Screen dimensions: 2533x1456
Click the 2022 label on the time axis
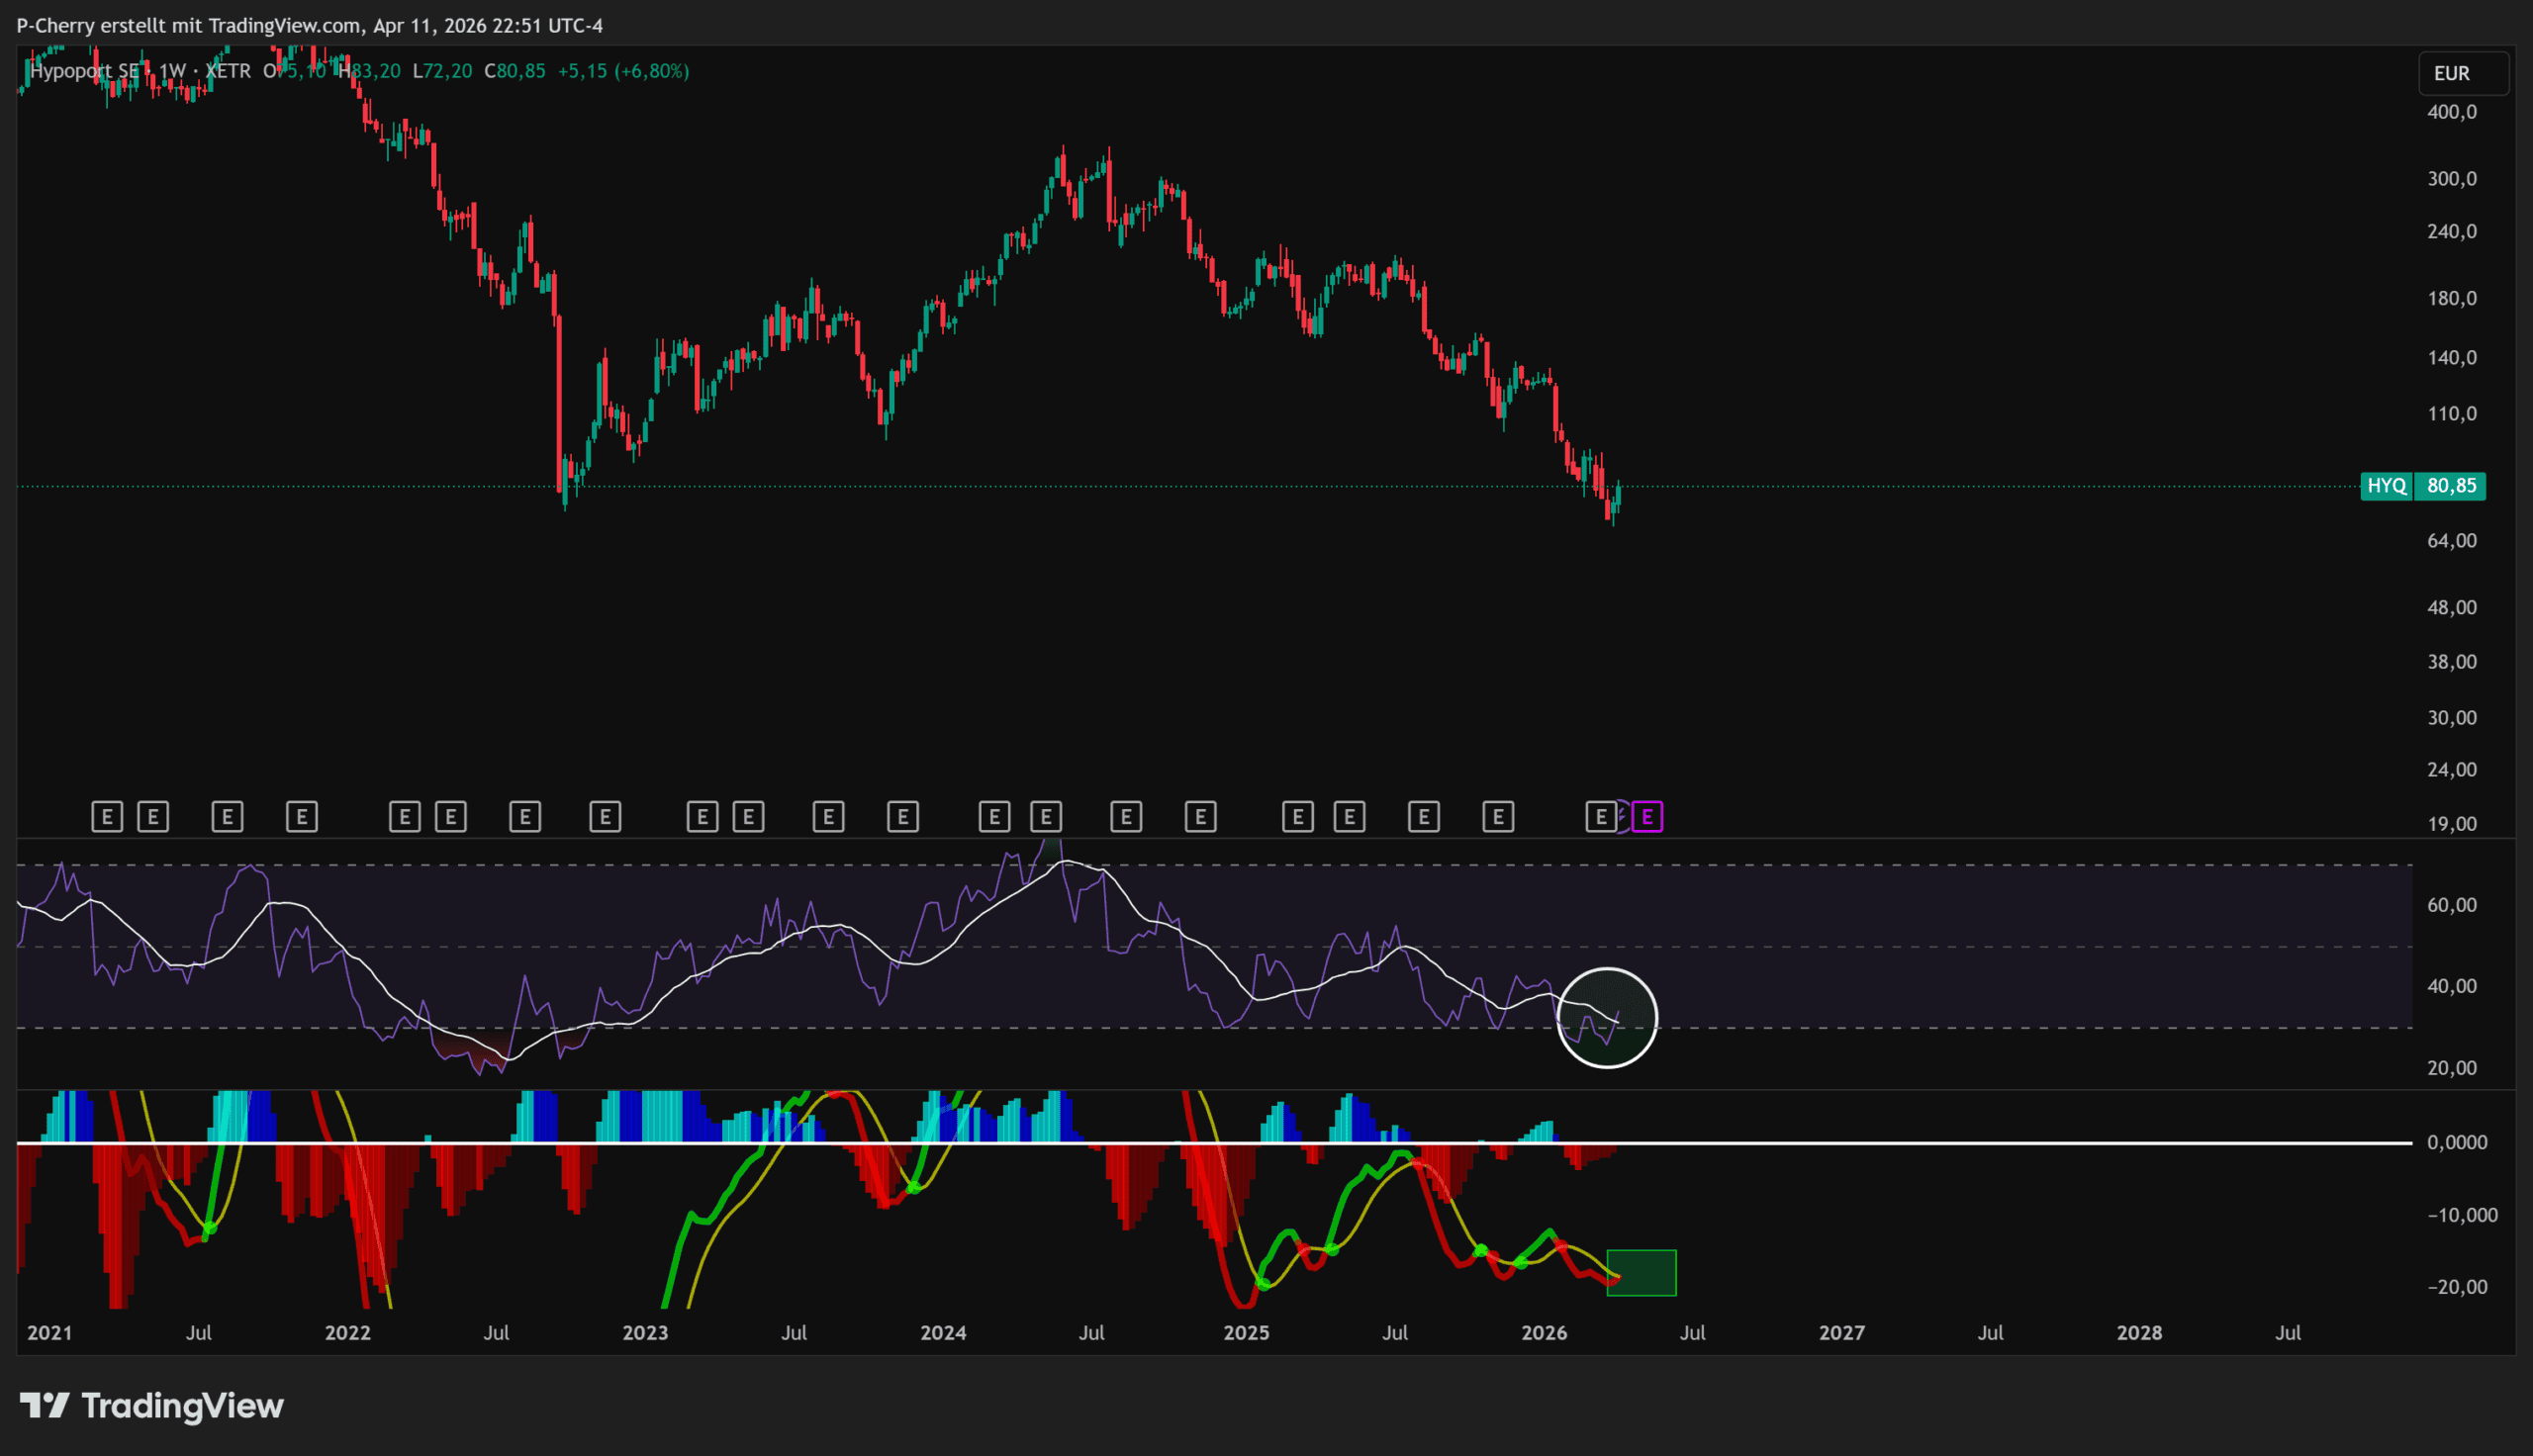[x=347, y=1333]
